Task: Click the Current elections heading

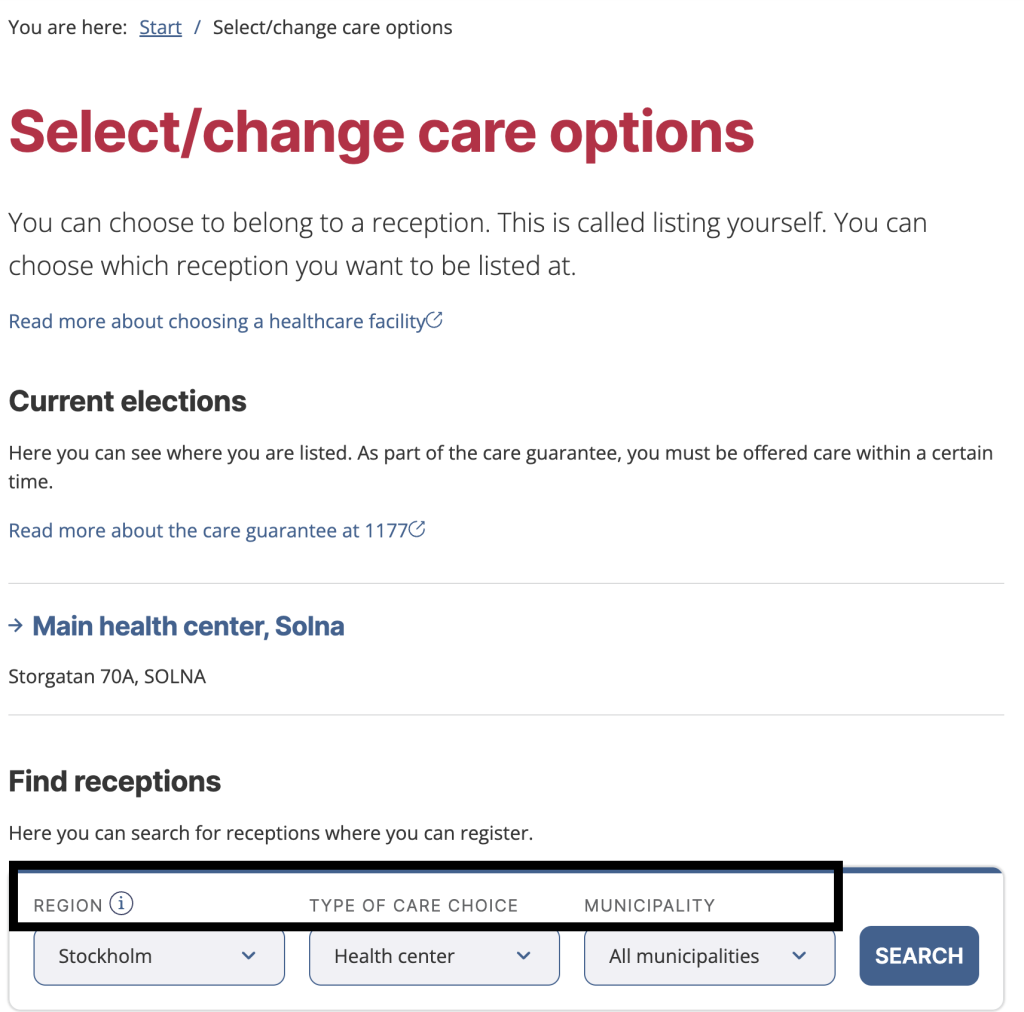Action: click(127, 401)
